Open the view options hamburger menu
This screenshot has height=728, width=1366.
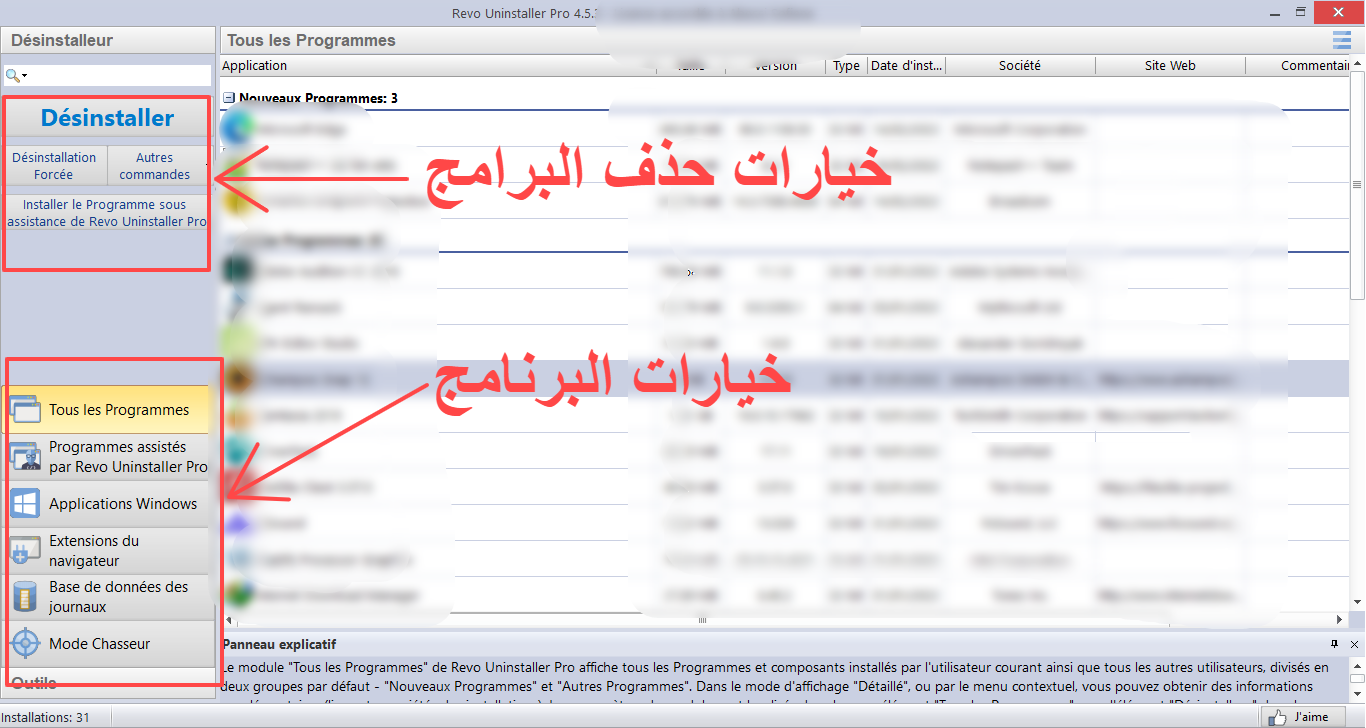click(1341, 40)
